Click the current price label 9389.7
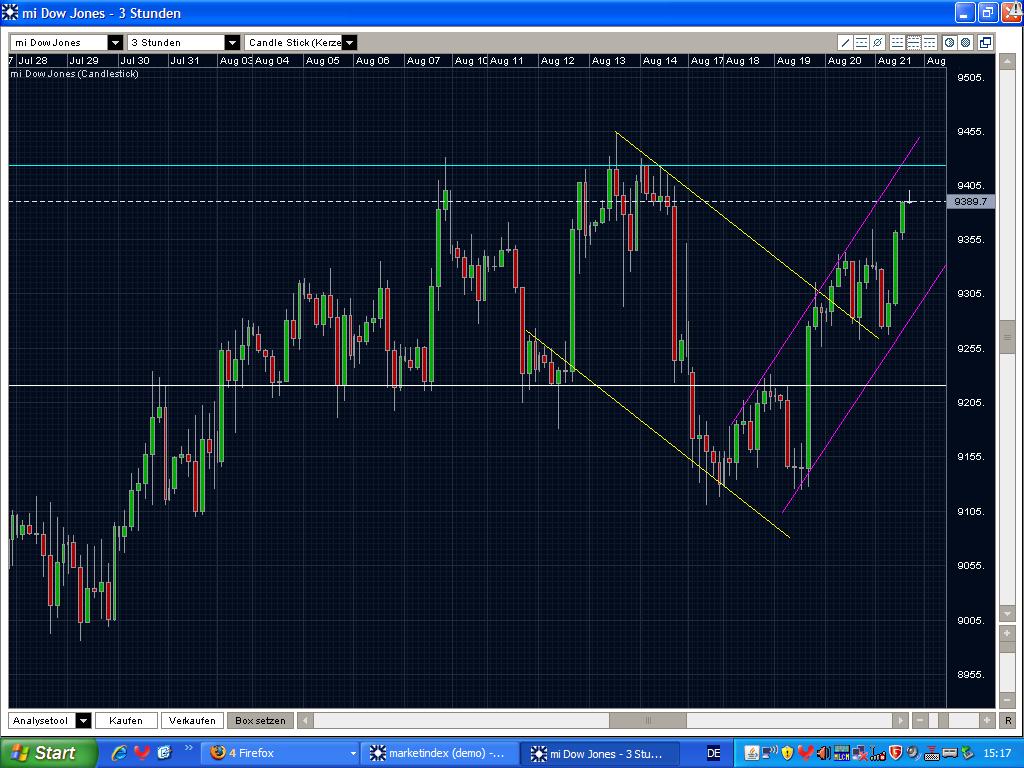Screen dimensions: 1024x768 (x=970, y=201)
